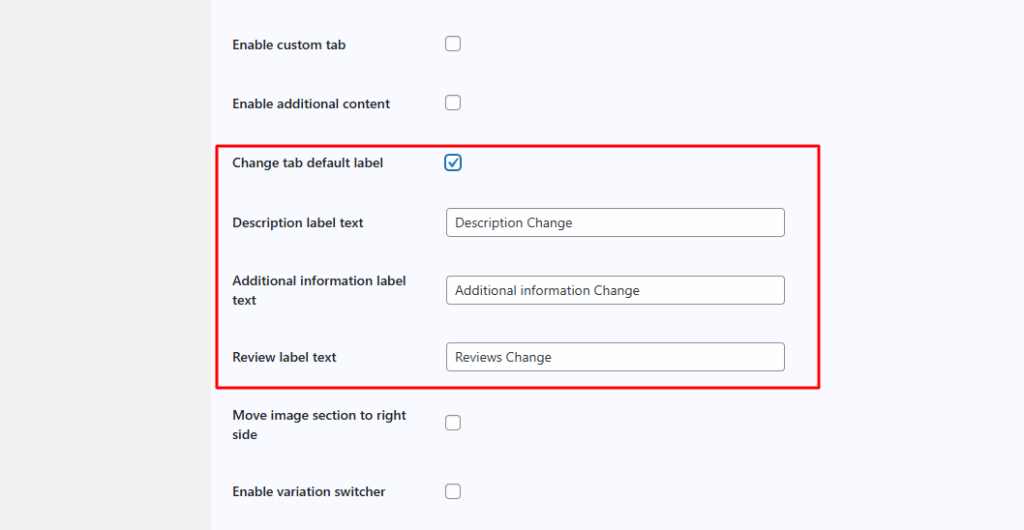
Task: Click the 'Move image section to right side' label
Action: tap(319, 425)
